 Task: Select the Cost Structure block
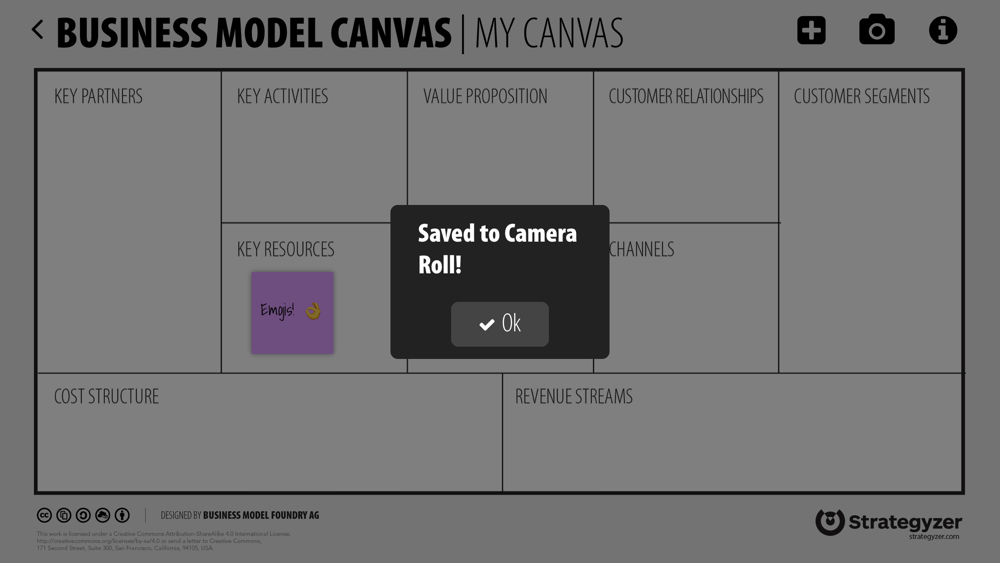270,432
